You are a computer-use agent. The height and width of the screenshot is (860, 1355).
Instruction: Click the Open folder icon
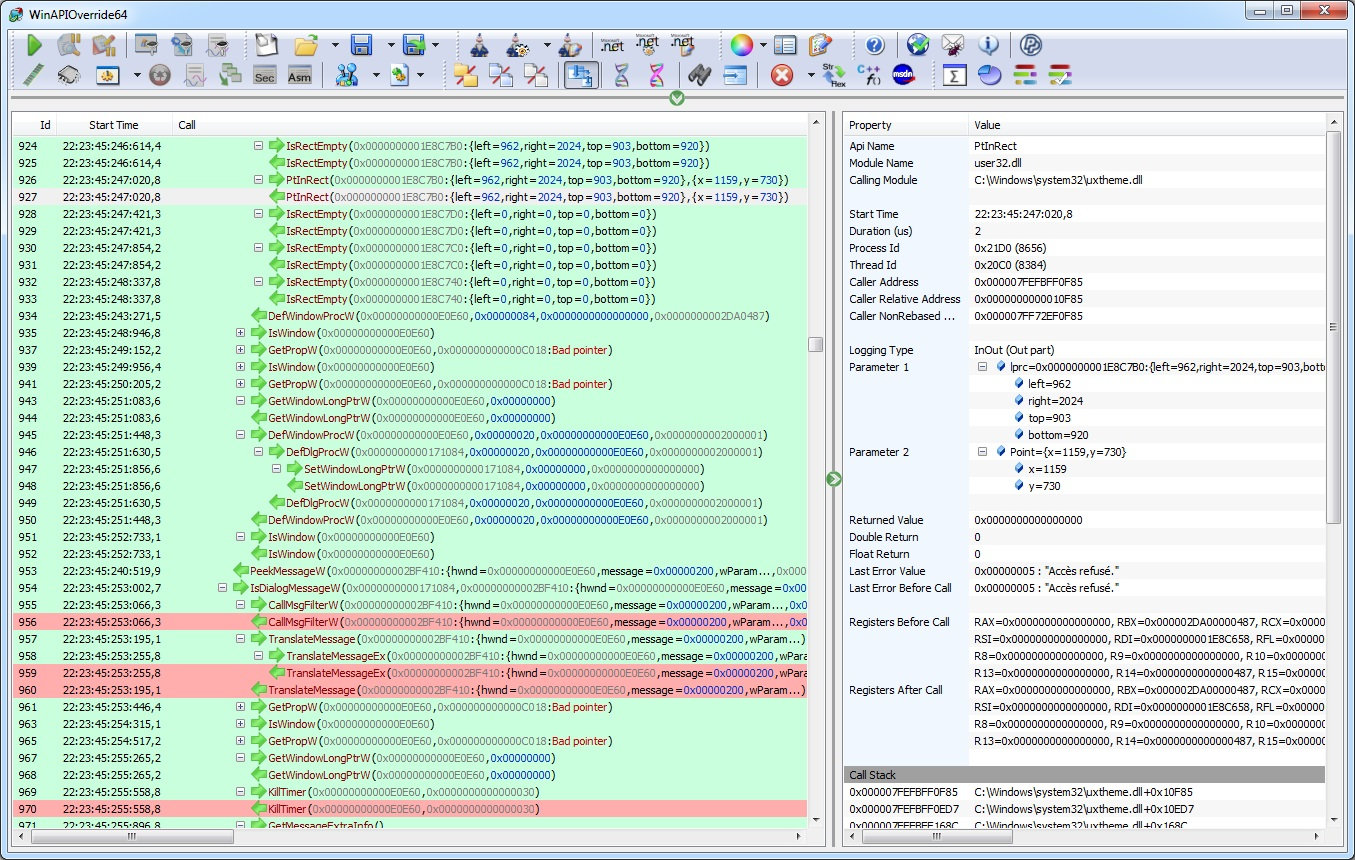pos(306,45)
